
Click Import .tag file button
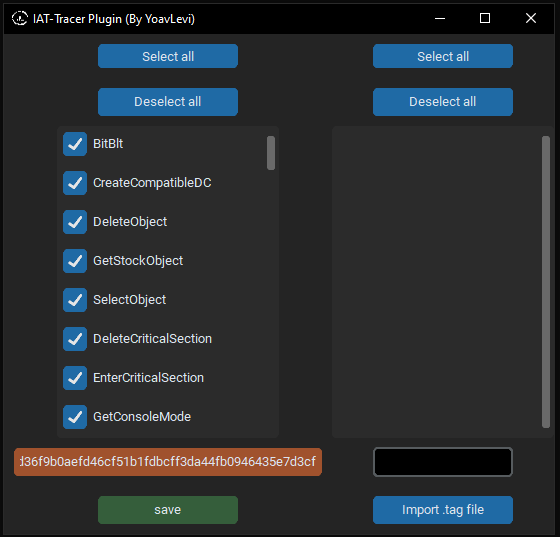pos(443,510)
